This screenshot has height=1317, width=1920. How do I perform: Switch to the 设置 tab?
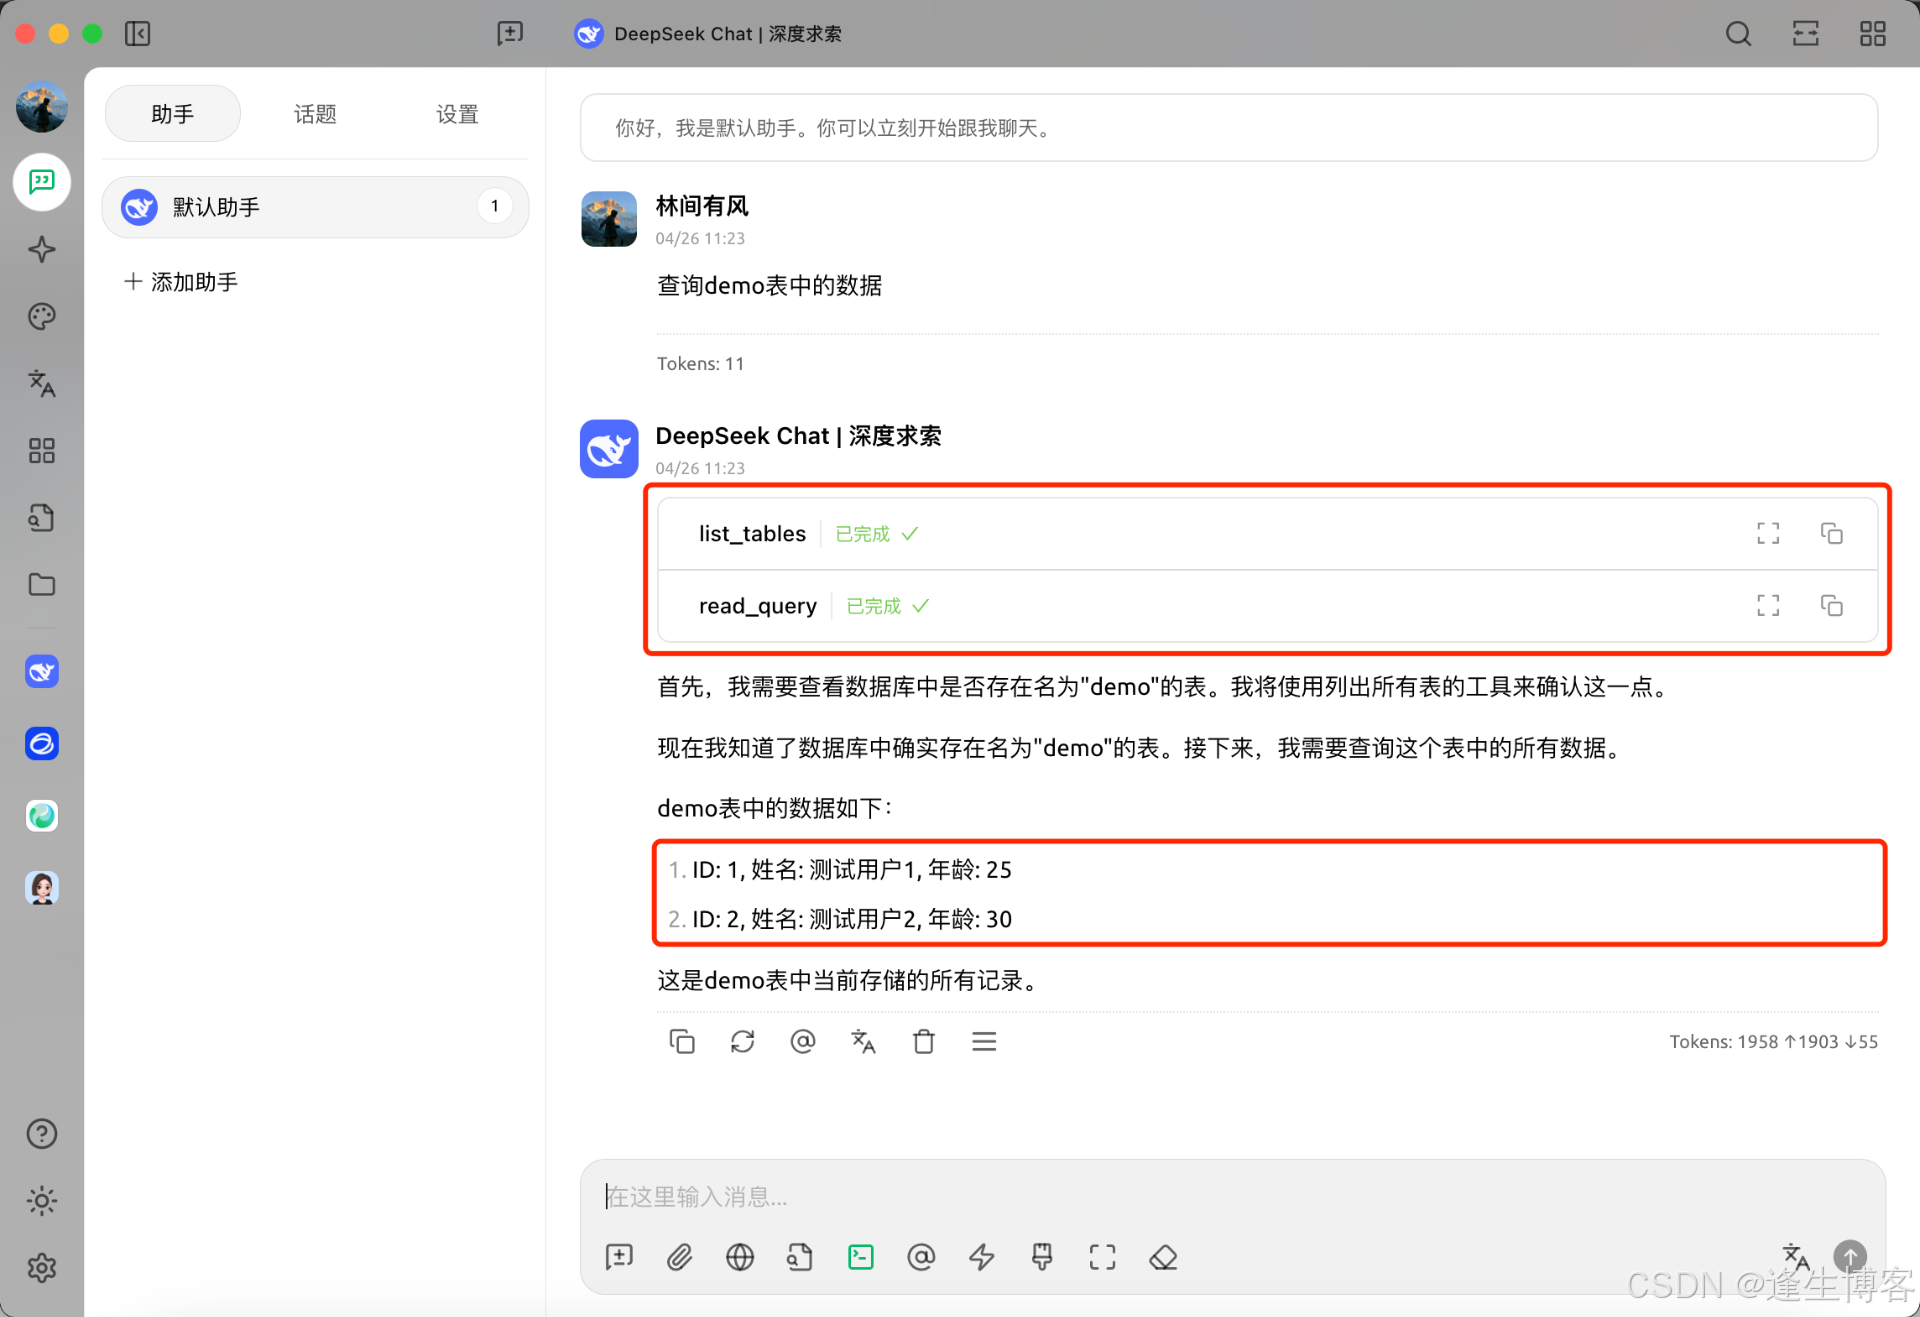coord(457,114)
